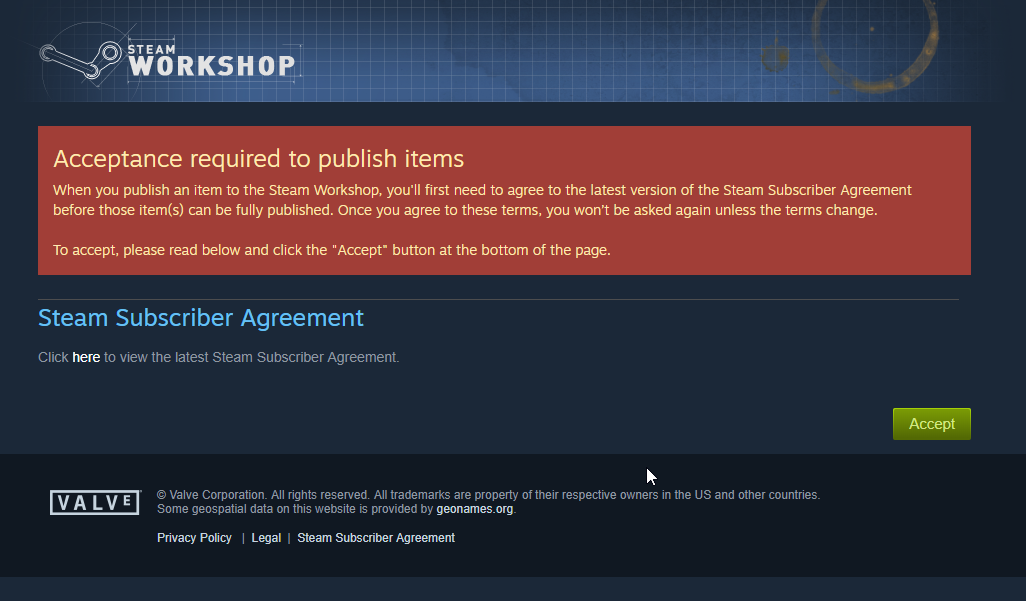Screen dimensions: 1026x601
Task: Click the 'Some geospatial data' footer text
Action: pyautogui.click(x=295, y=509)
